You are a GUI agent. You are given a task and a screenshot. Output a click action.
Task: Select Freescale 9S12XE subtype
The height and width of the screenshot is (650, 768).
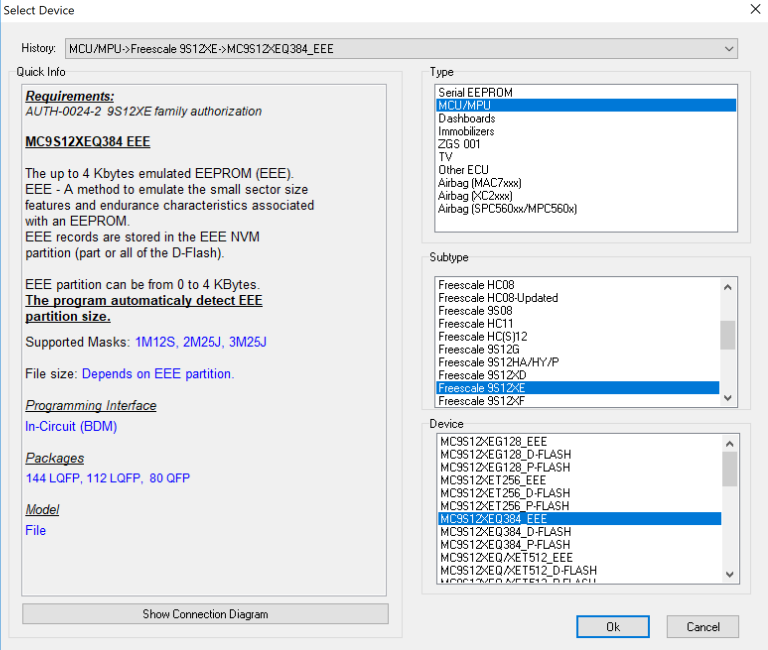click(x=577, y=388)
